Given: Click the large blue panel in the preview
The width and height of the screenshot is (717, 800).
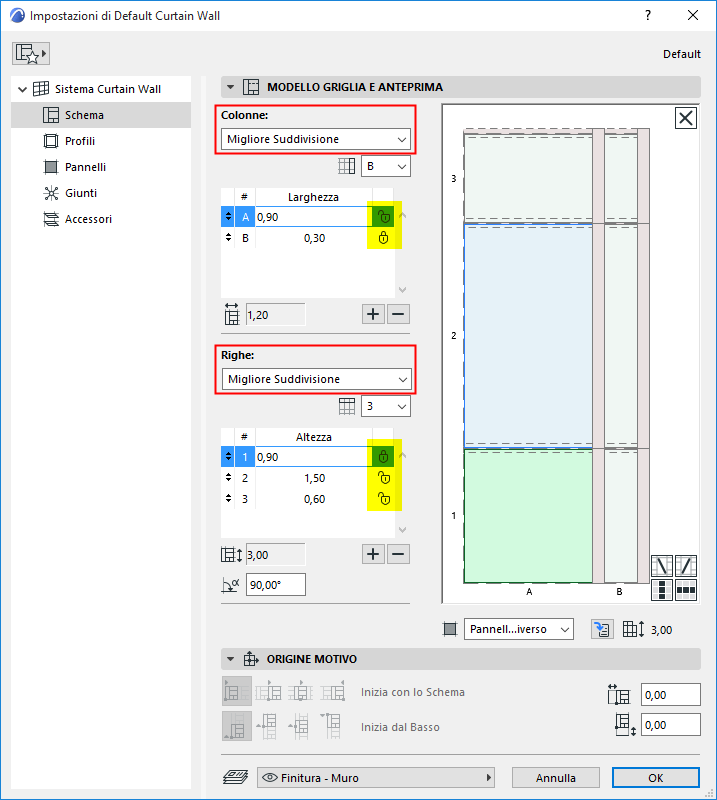Looking at the screenshot, I should [x=528, y=336].
